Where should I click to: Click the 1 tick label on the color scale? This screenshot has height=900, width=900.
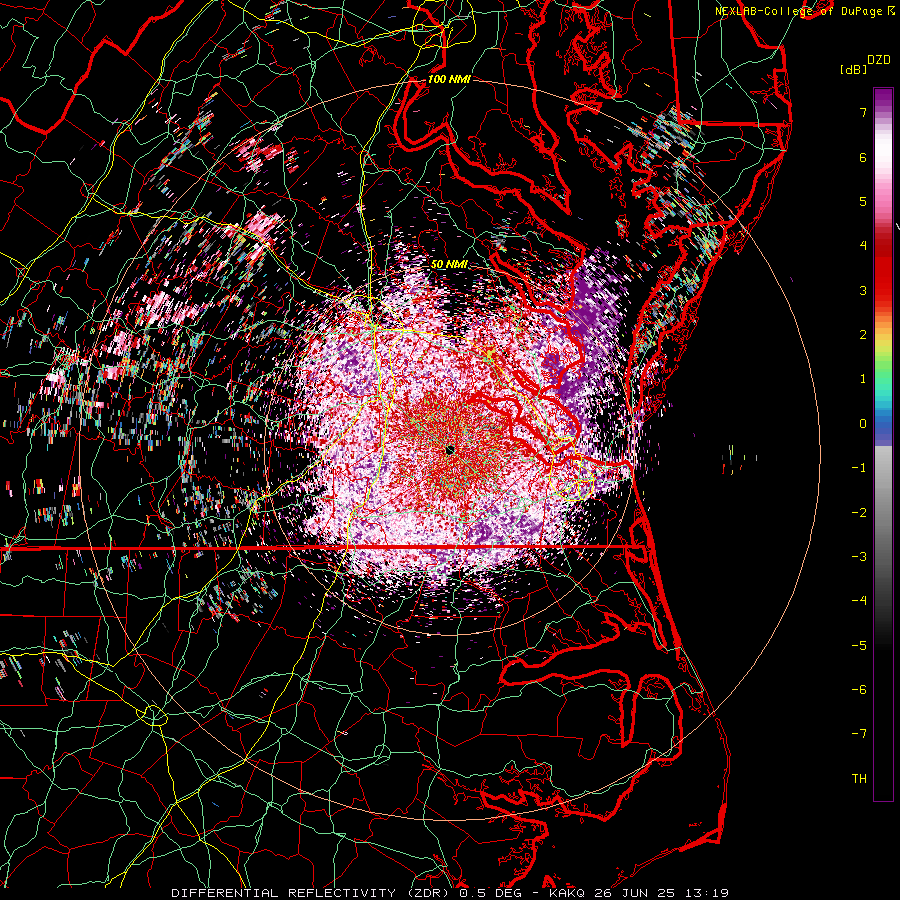(x=863, y=379)
